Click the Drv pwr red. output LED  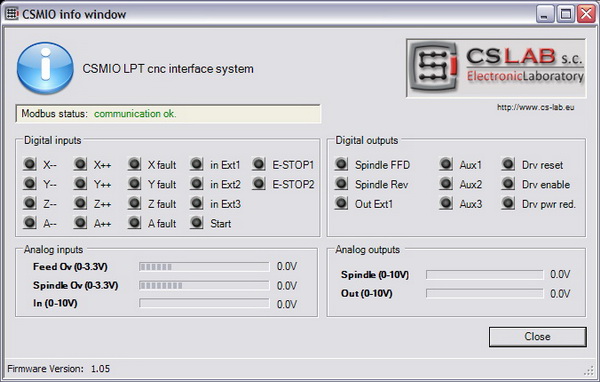[x=508, y=203]
